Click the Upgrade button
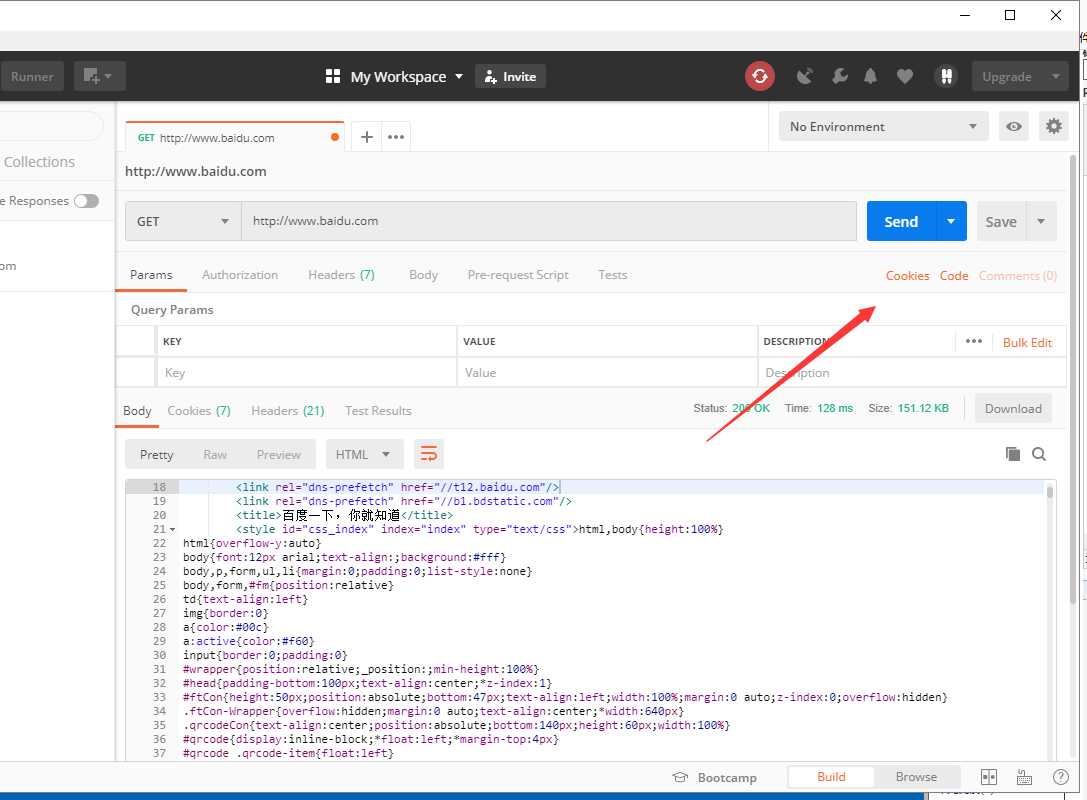Image resolution: width=1087 pixels, height=800 pixels. (1007, 76)
